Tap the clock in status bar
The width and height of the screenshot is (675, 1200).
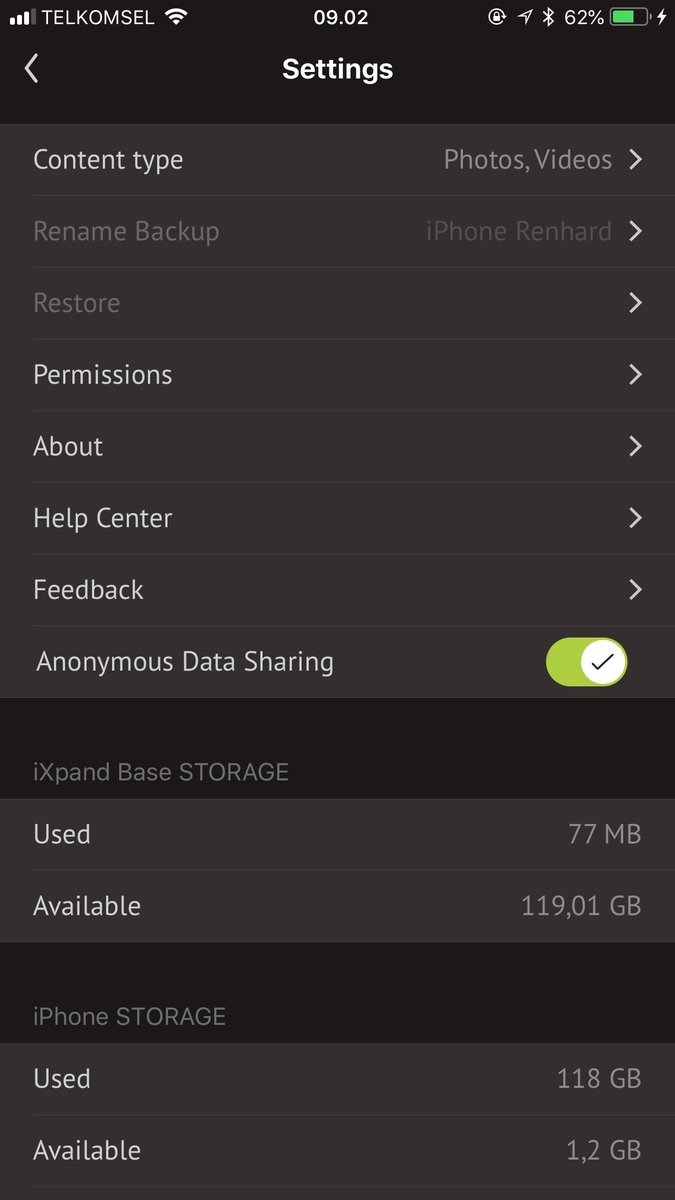pyautogui.click(x=340, y=18)
